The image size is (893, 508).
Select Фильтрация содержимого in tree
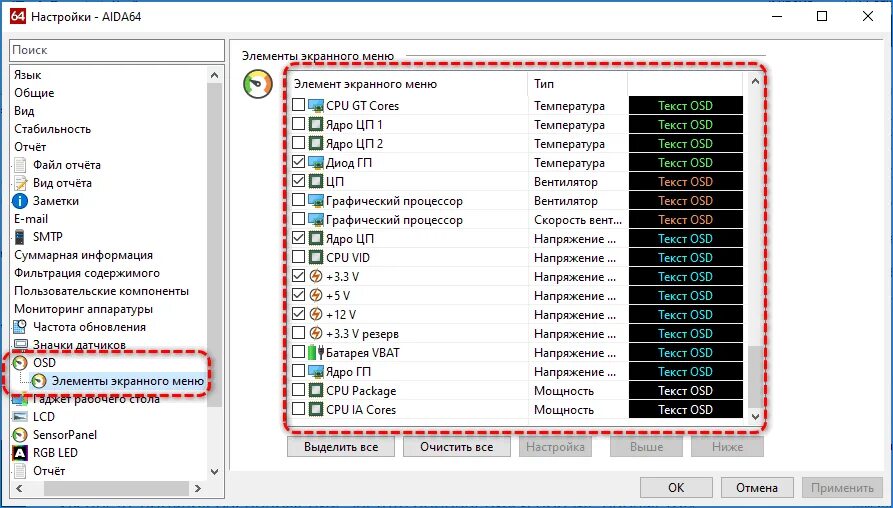pyautogui.click(x=87, y=273)
